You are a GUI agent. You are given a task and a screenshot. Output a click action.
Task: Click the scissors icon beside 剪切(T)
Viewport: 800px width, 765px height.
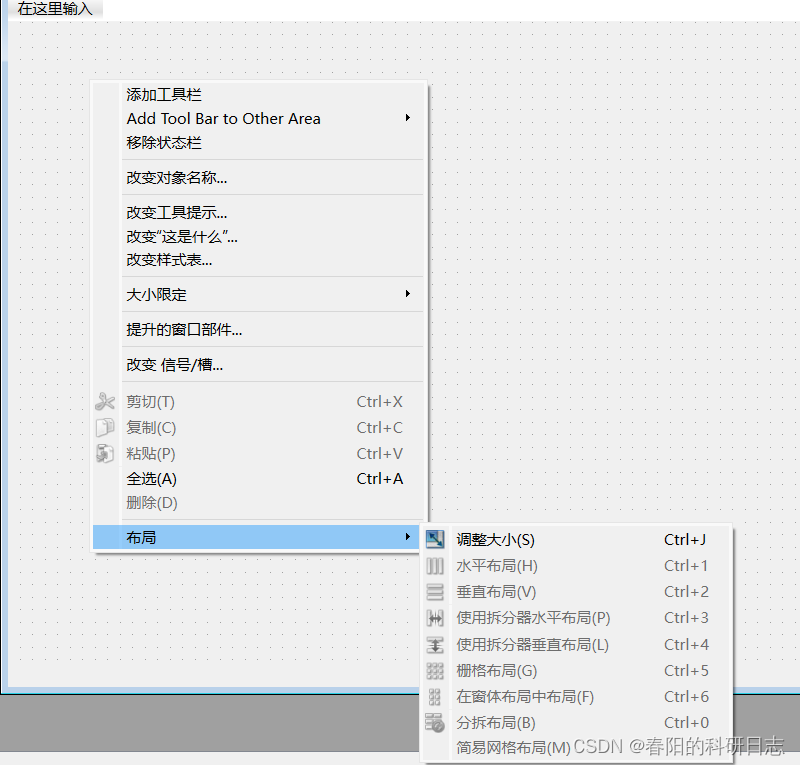105,402
